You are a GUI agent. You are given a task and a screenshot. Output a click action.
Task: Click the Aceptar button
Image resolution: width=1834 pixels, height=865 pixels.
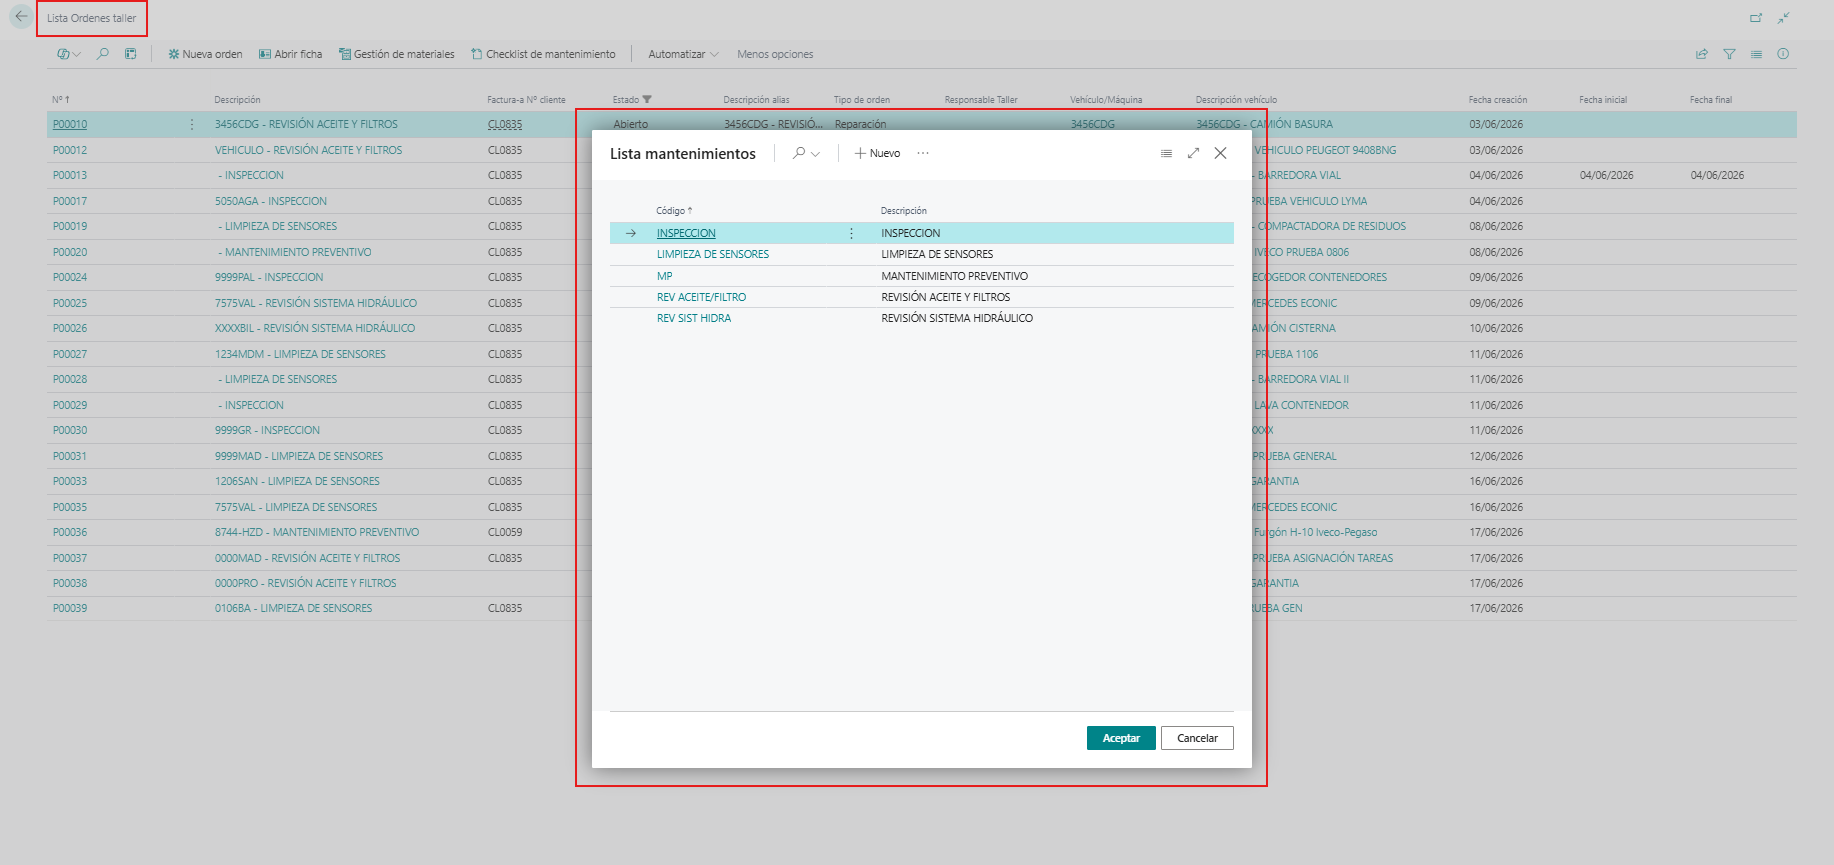[x=1121, y=738]
